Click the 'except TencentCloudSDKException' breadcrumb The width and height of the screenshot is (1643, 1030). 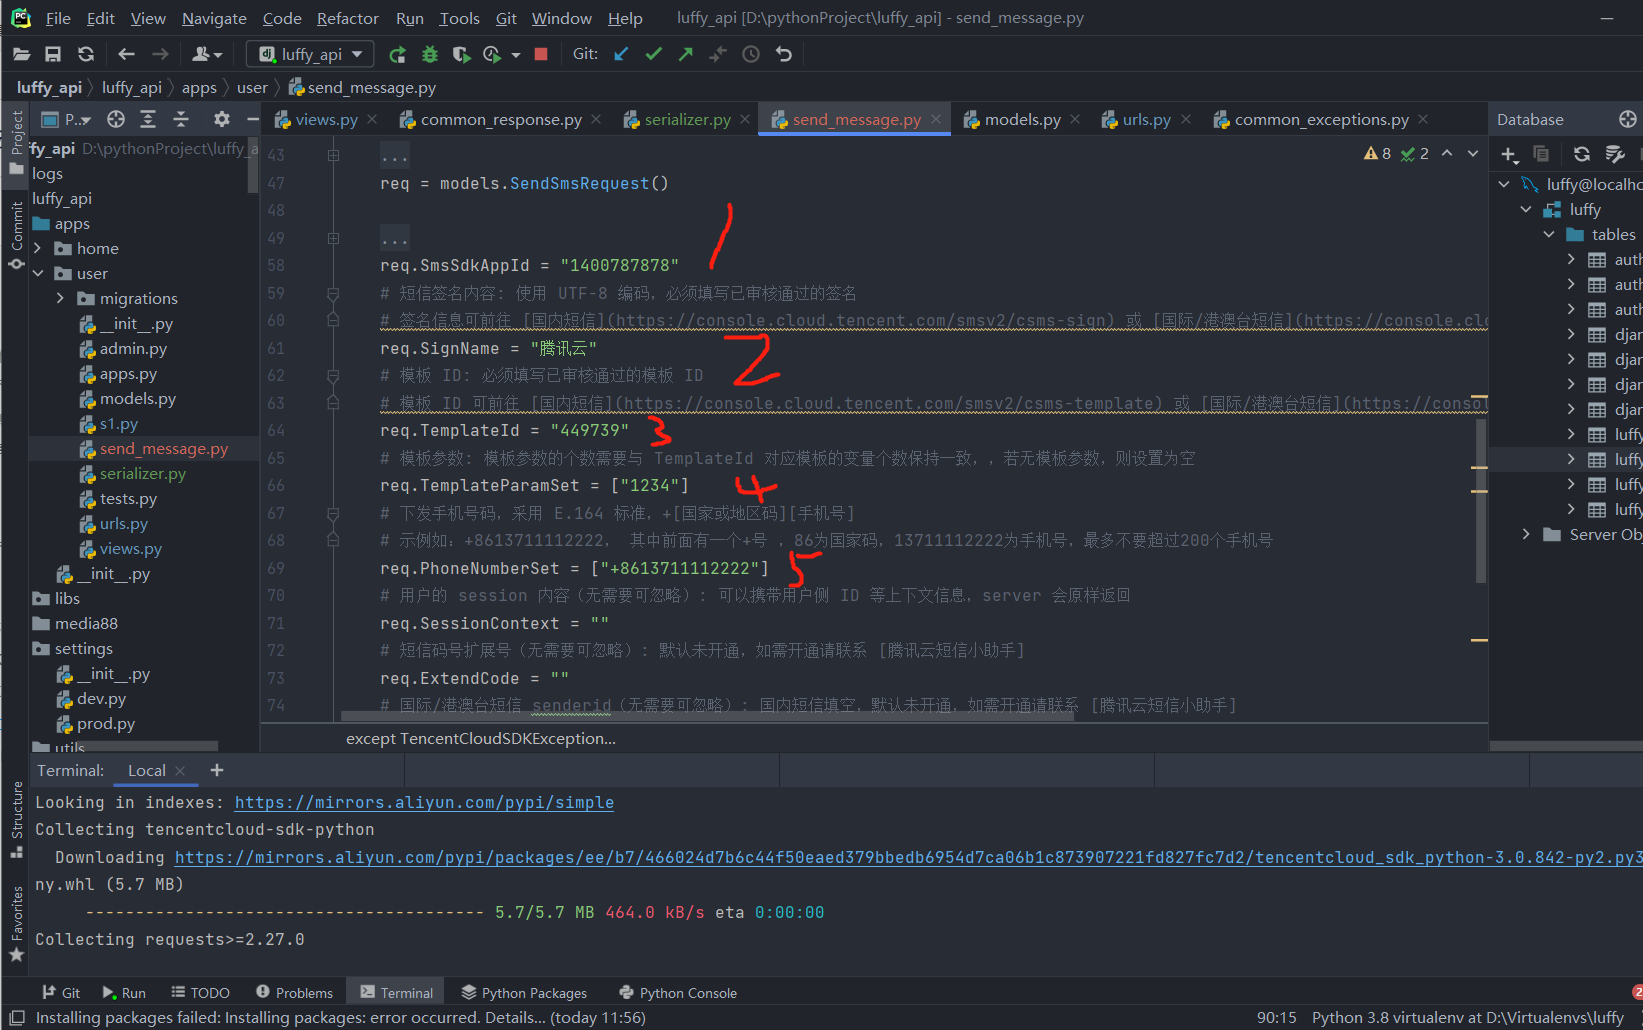[x=480, y=739]
